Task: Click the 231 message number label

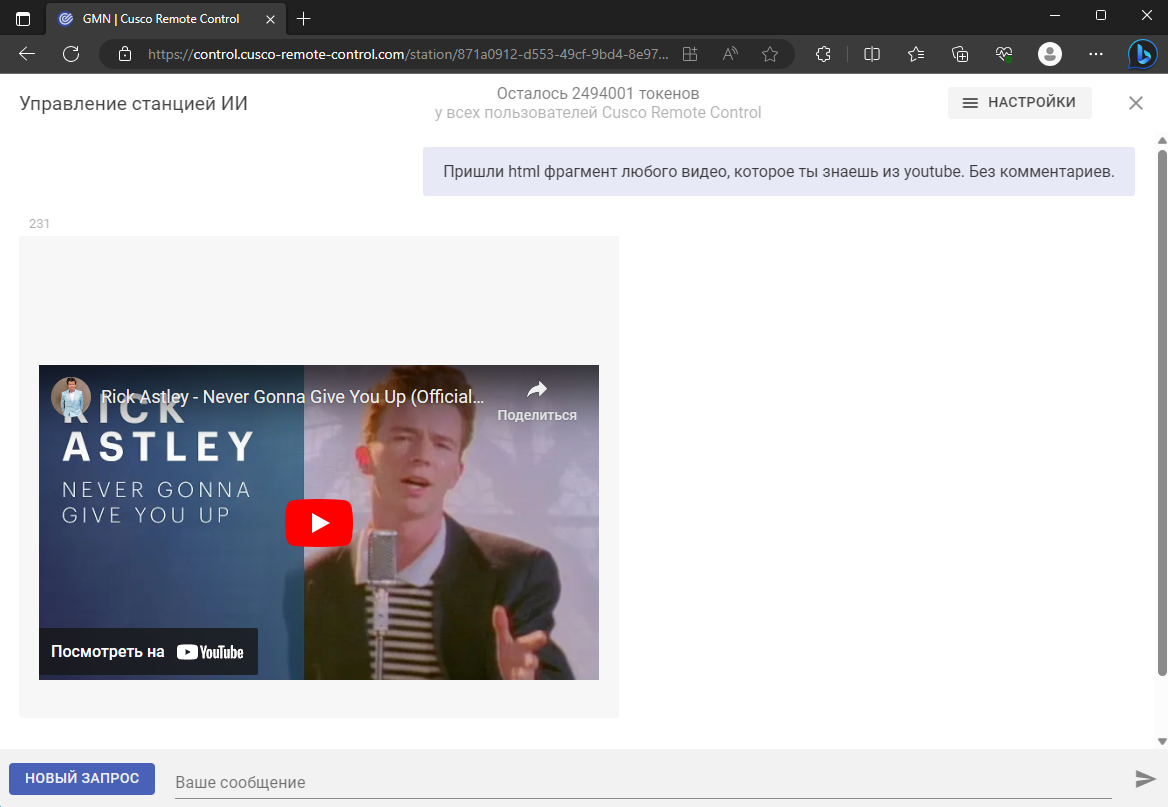Action: coord(39,224)
